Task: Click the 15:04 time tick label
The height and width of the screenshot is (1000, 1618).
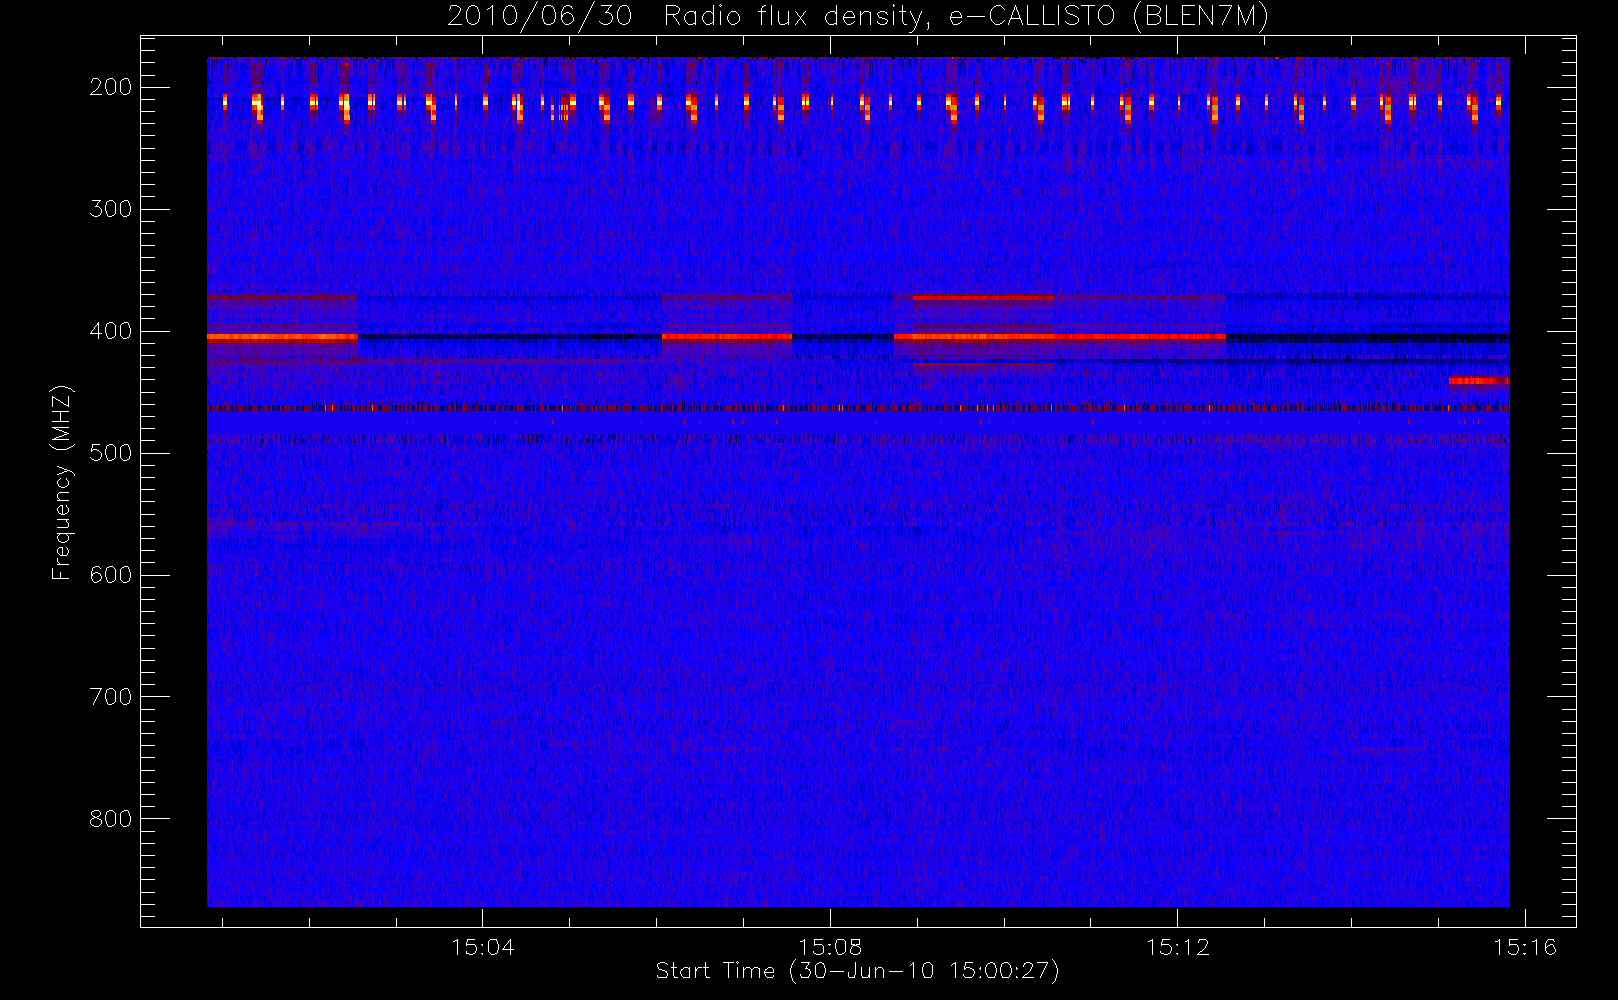Action: (483, 947)
